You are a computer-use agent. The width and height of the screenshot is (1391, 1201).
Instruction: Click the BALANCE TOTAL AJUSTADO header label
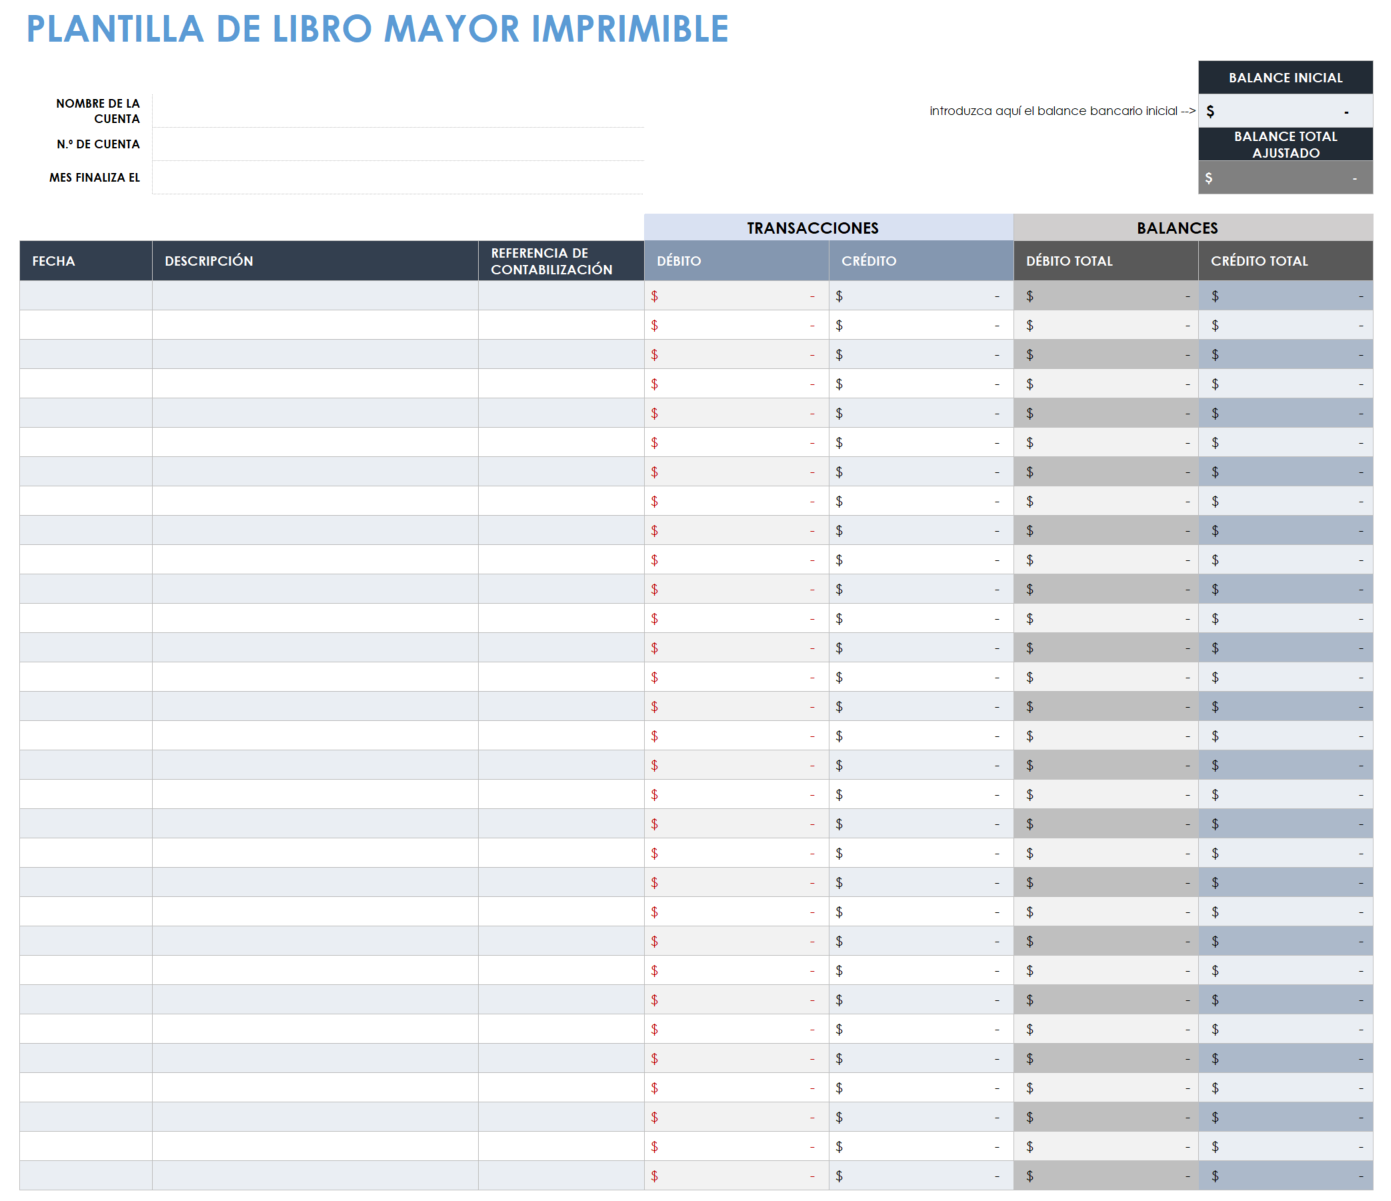(1285, 144)
